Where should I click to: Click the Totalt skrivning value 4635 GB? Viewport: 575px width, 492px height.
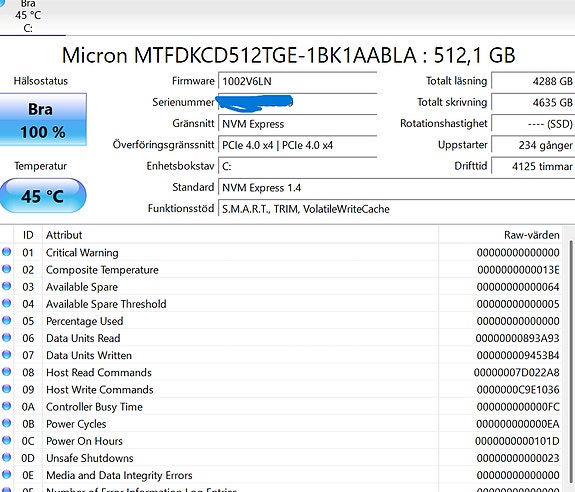click(x=533, y=102)
